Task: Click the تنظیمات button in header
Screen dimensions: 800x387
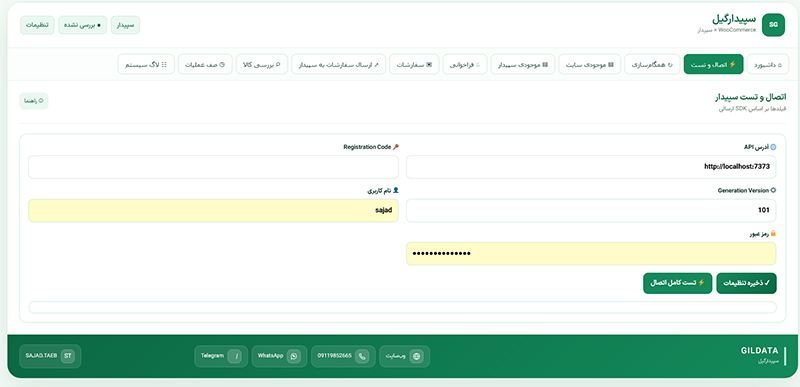Action: (37, 25)
